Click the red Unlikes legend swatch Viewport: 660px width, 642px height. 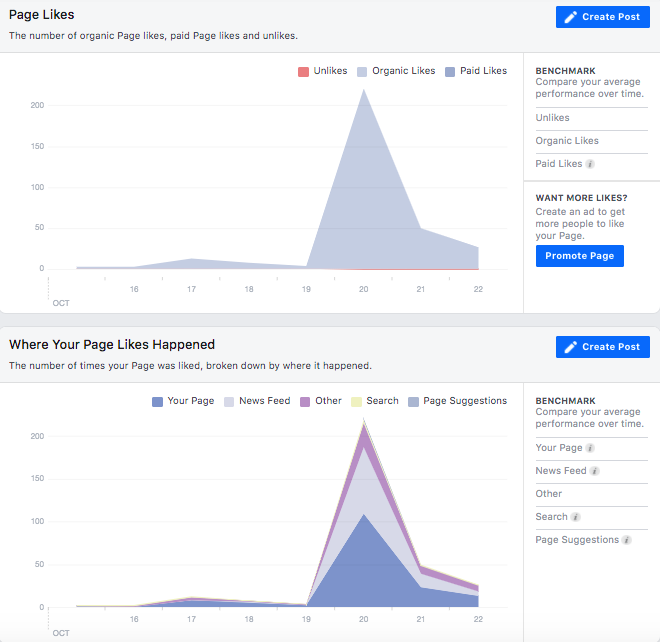tap(304, 72)
